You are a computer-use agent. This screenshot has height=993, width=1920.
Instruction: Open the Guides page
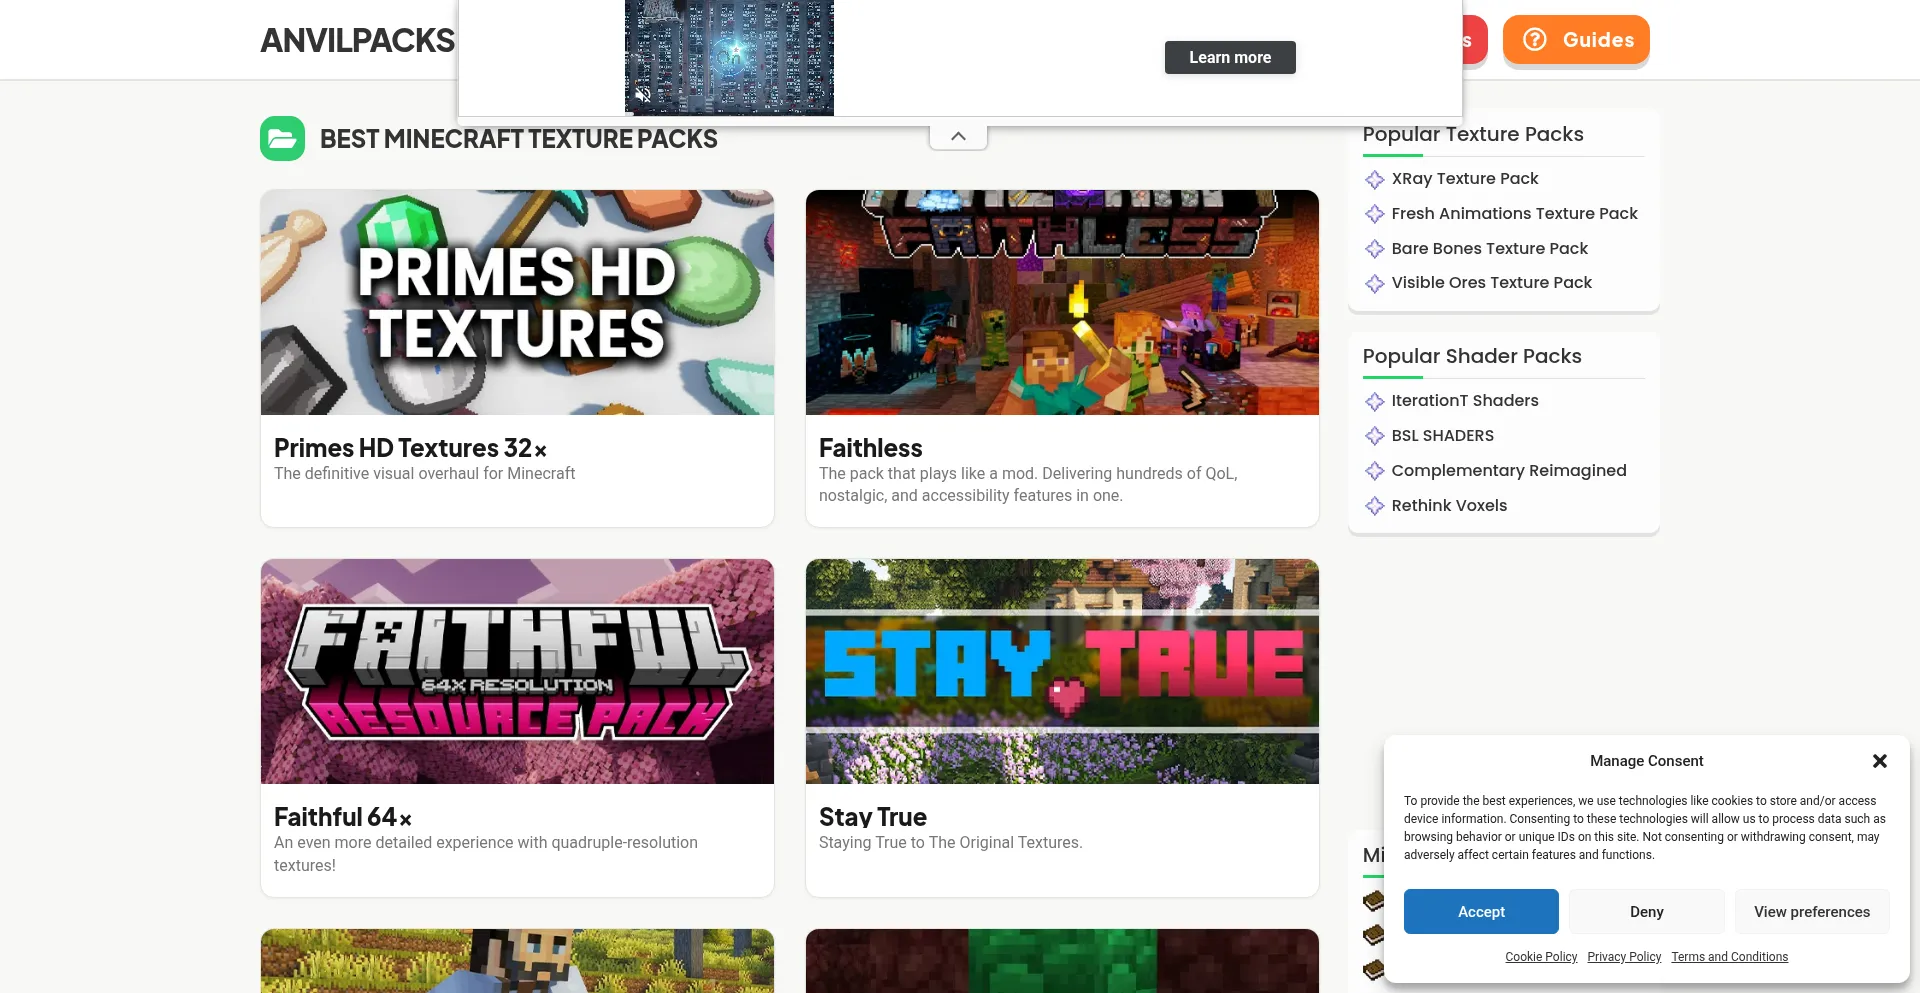click(x=1576, y=40)
